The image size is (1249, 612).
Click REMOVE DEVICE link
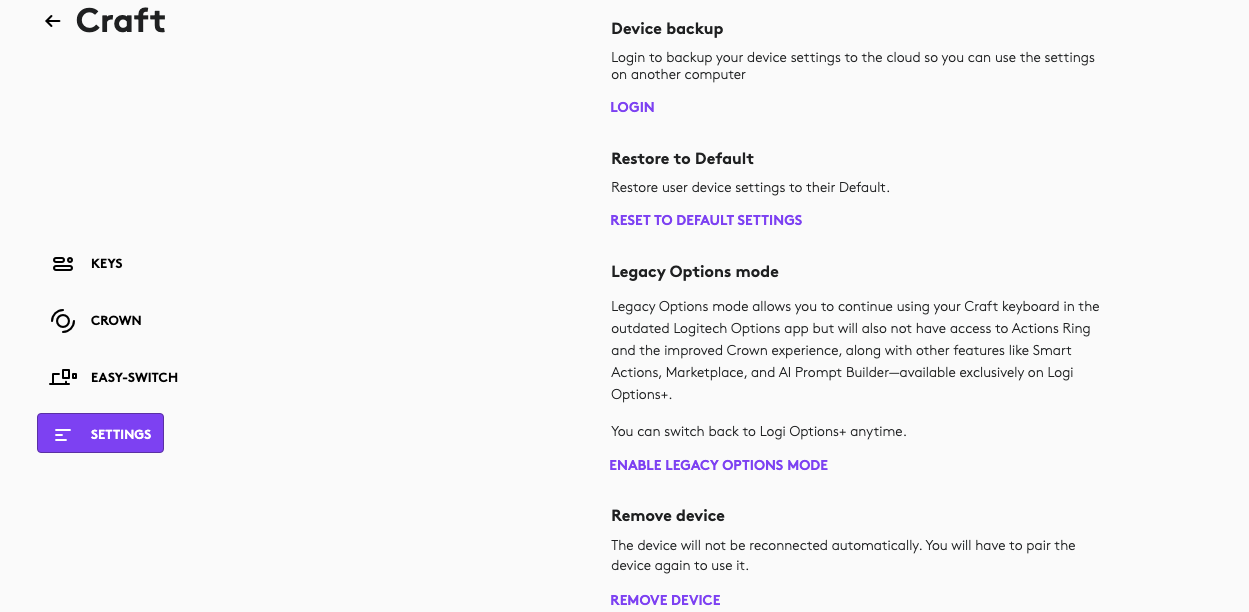pos(665,600)
